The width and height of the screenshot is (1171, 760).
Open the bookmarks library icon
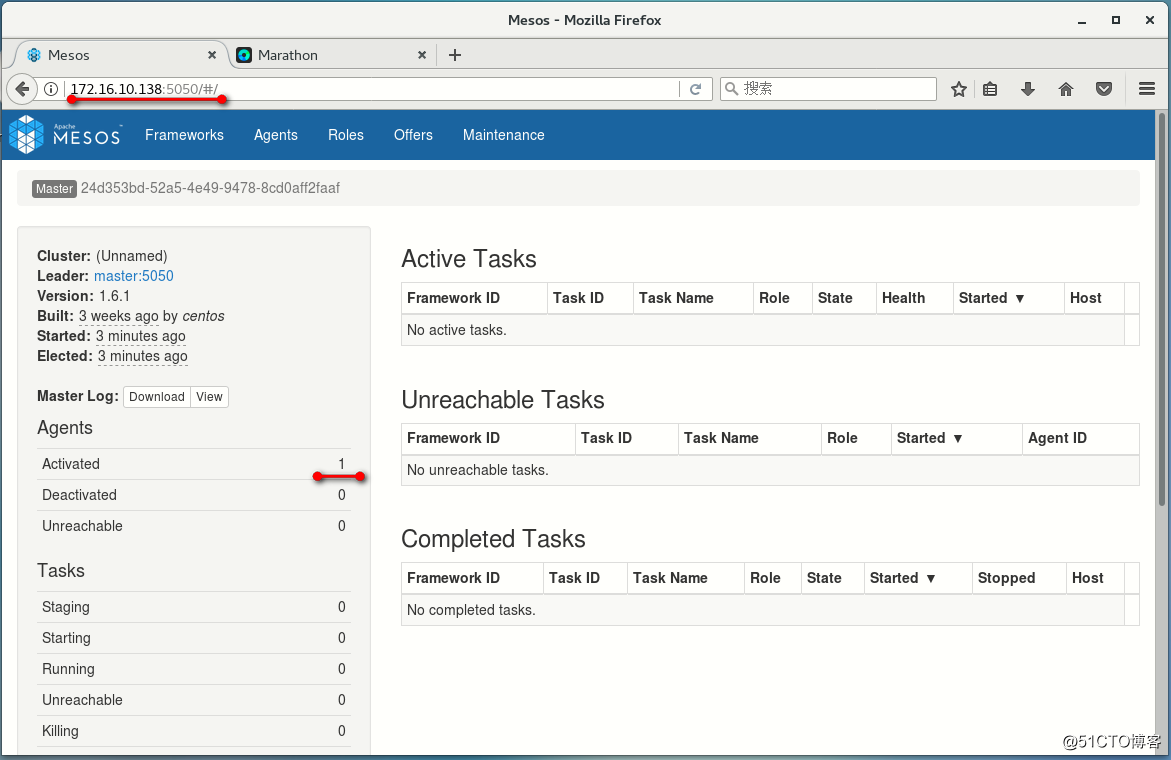[x=990, y=90]
